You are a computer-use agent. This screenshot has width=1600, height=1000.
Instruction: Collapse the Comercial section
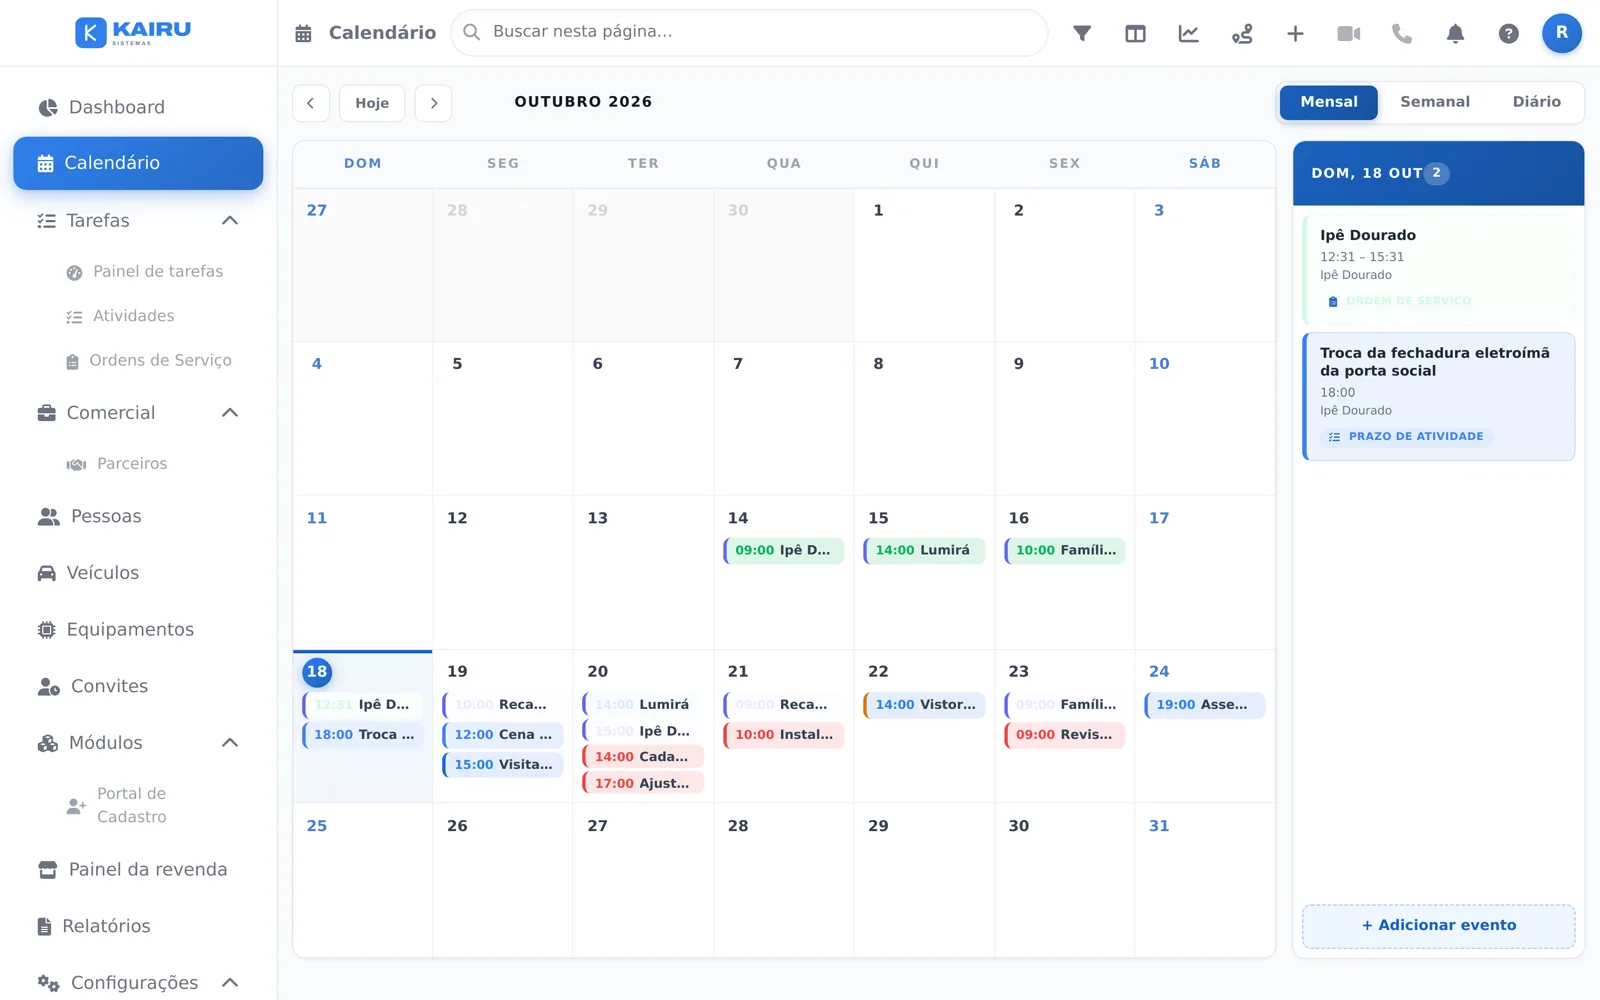coord(230,413)
